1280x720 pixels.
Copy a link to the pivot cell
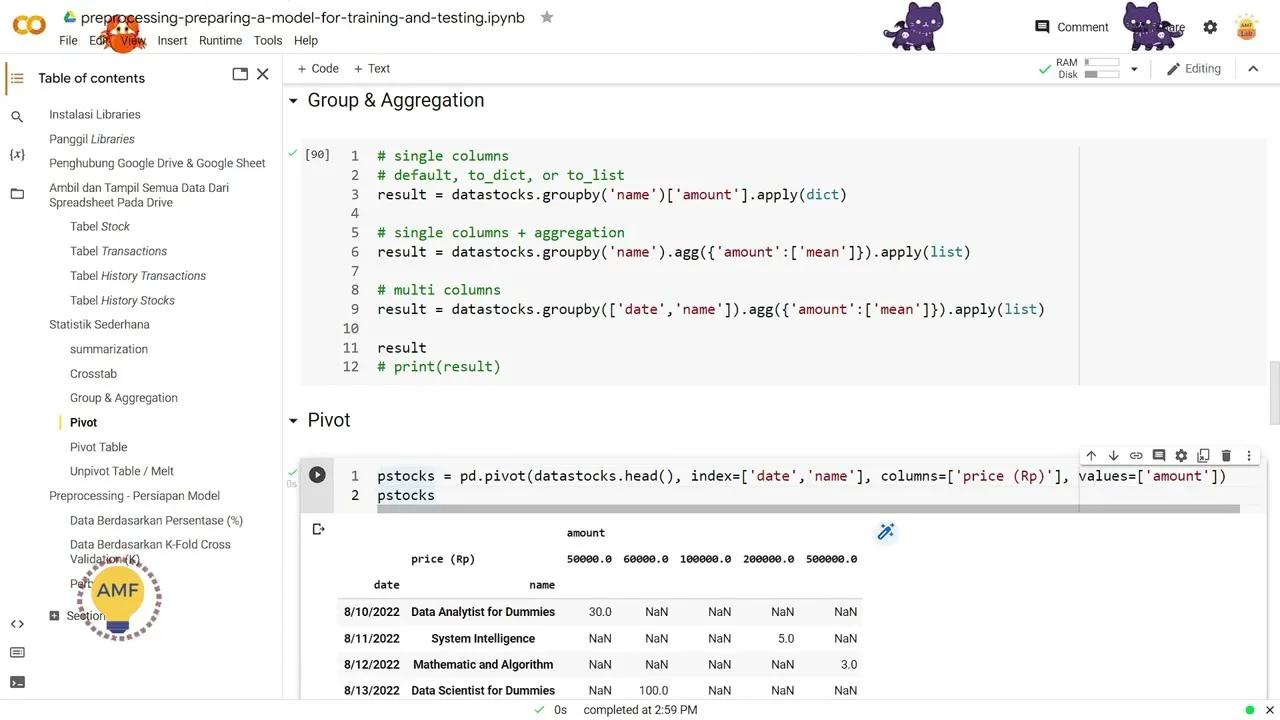(1136, 455)
